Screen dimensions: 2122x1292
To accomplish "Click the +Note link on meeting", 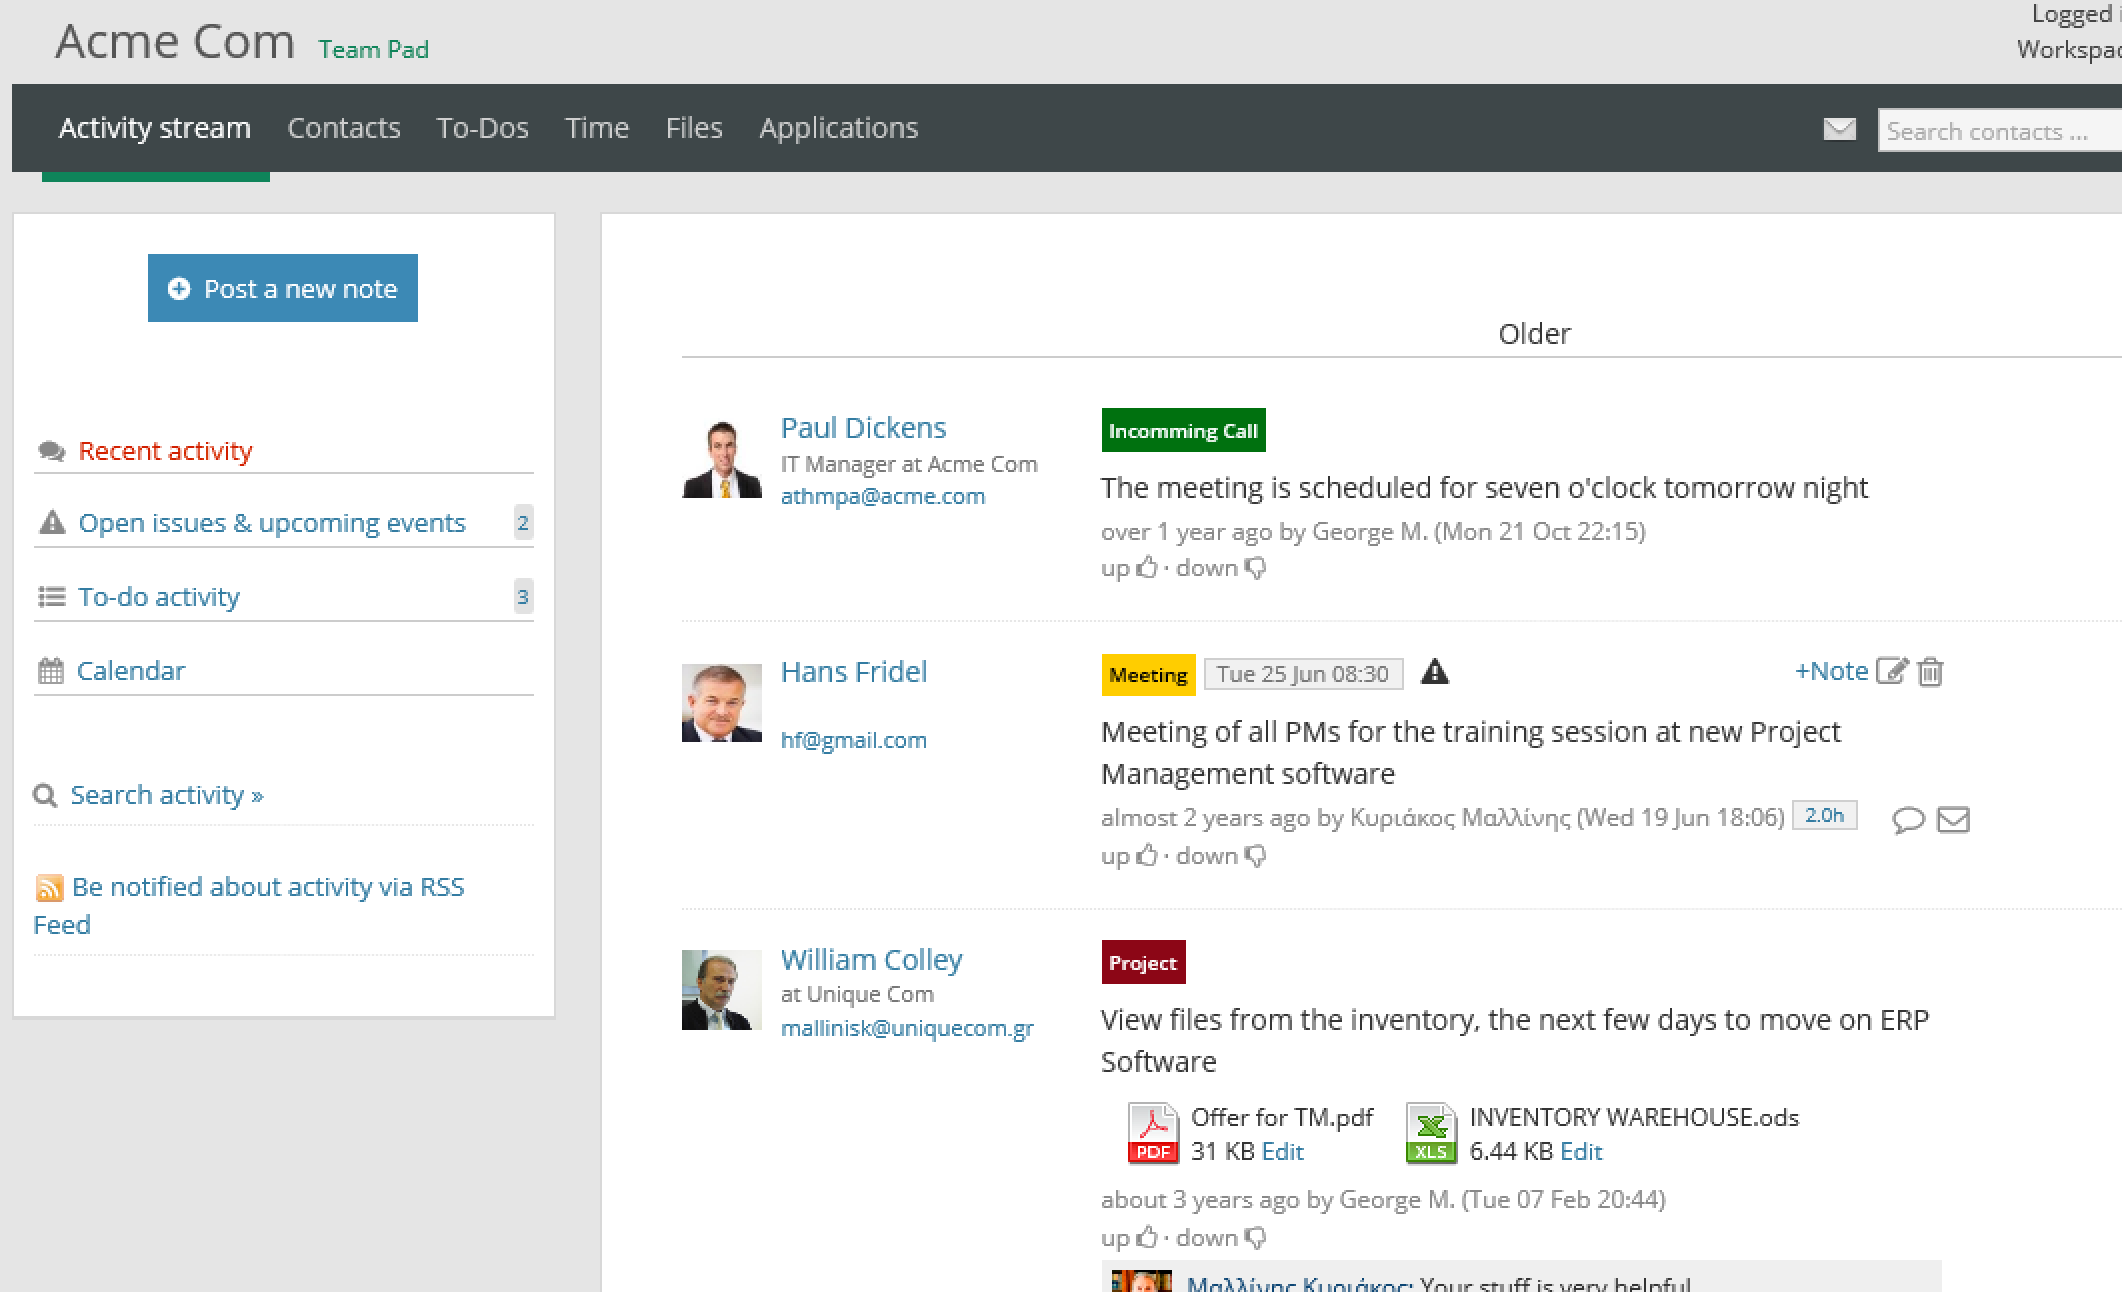I will click(1831, 671).
